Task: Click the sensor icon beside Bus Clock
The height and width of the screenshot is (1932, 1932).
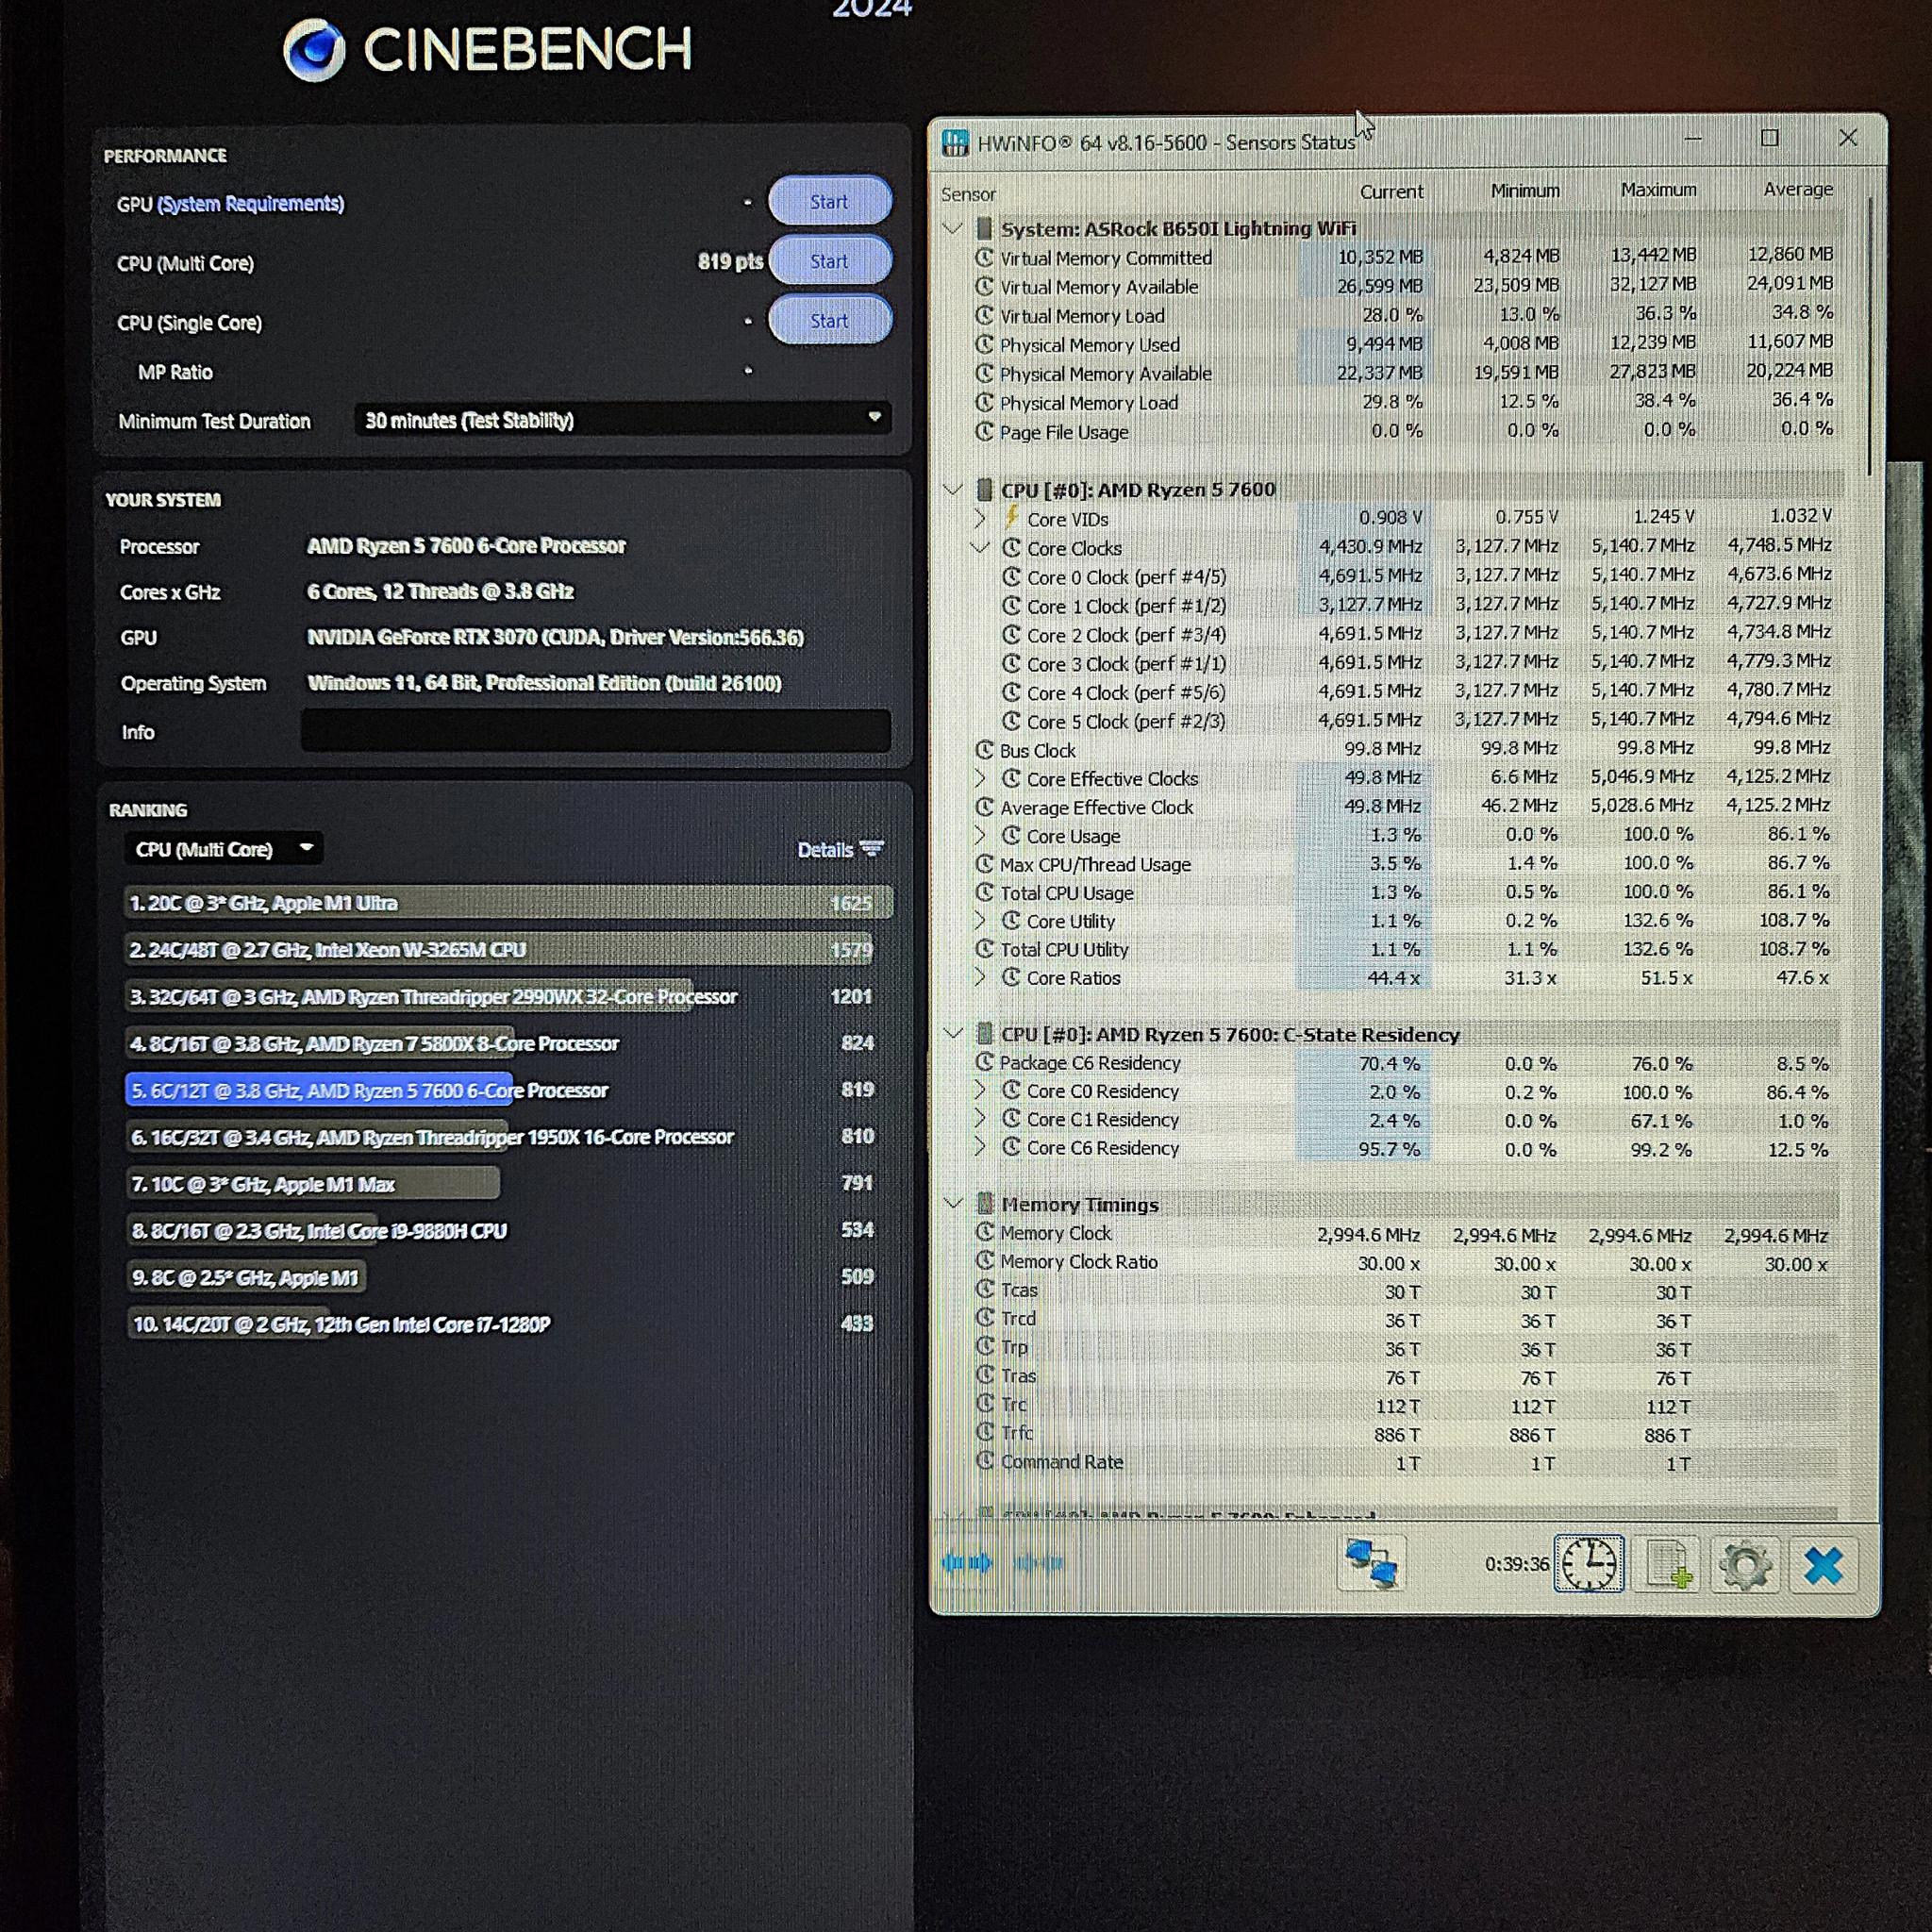Action: pyautogui.click(x=984, y=750)
